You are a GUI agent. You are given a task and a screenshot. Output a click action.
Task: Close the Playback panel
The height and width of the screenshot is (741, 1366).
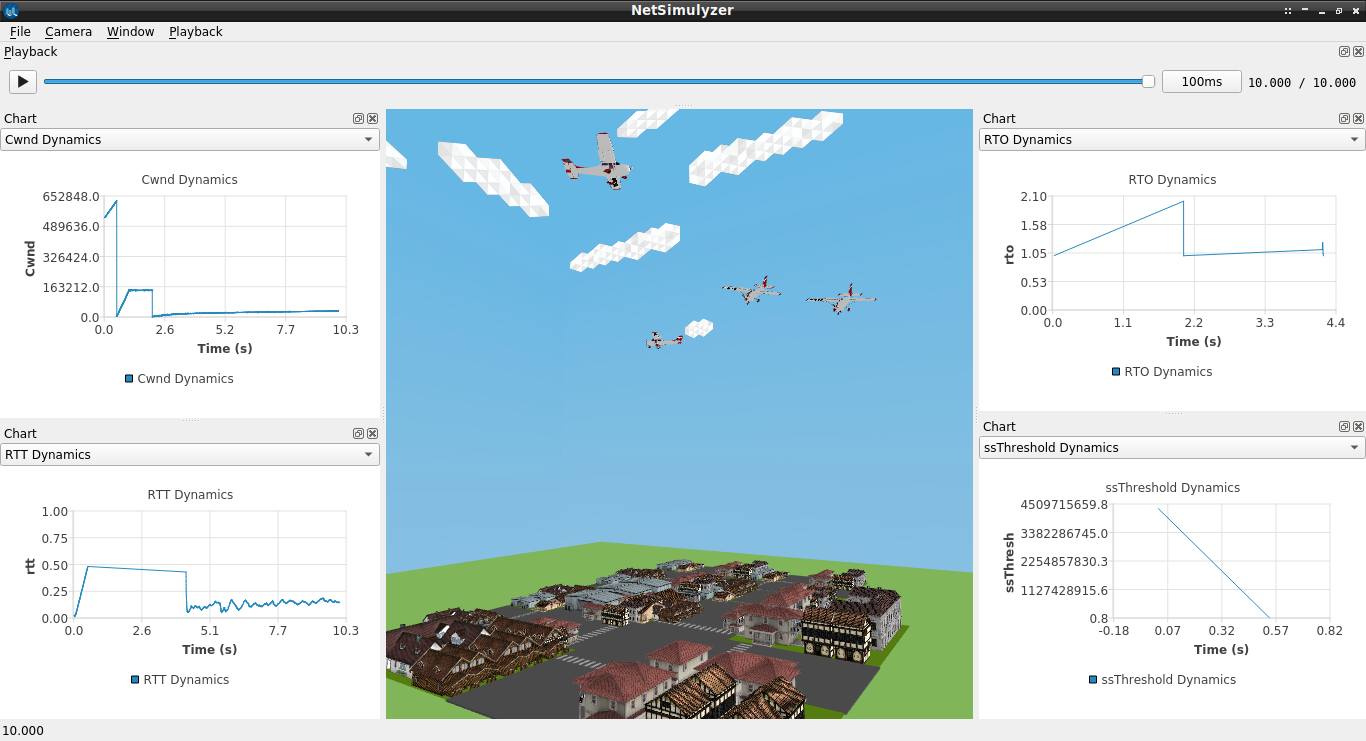[1357, 52]
